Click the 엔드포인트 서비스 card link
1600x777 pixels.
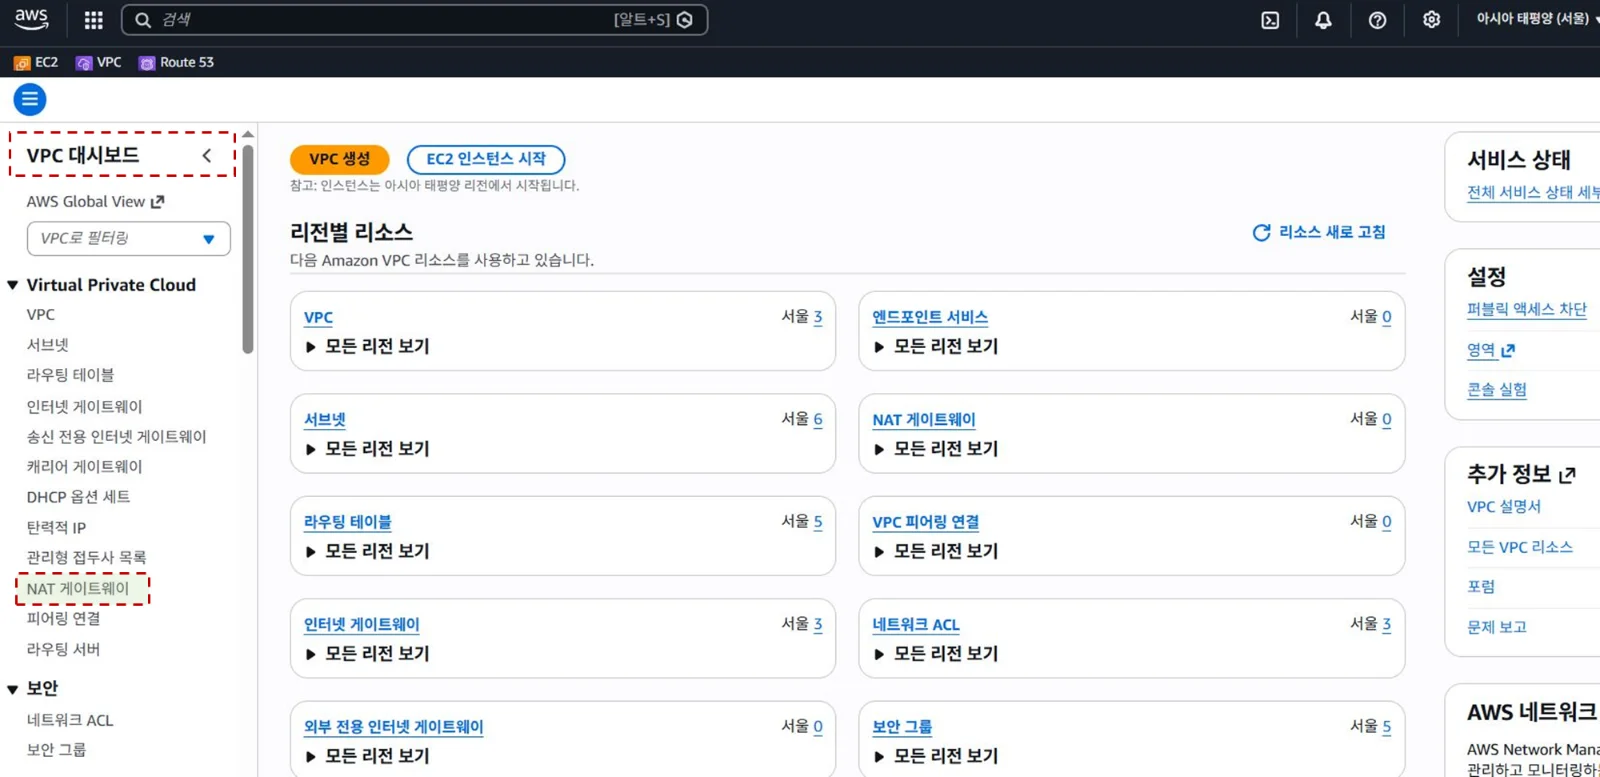[930, 317]
